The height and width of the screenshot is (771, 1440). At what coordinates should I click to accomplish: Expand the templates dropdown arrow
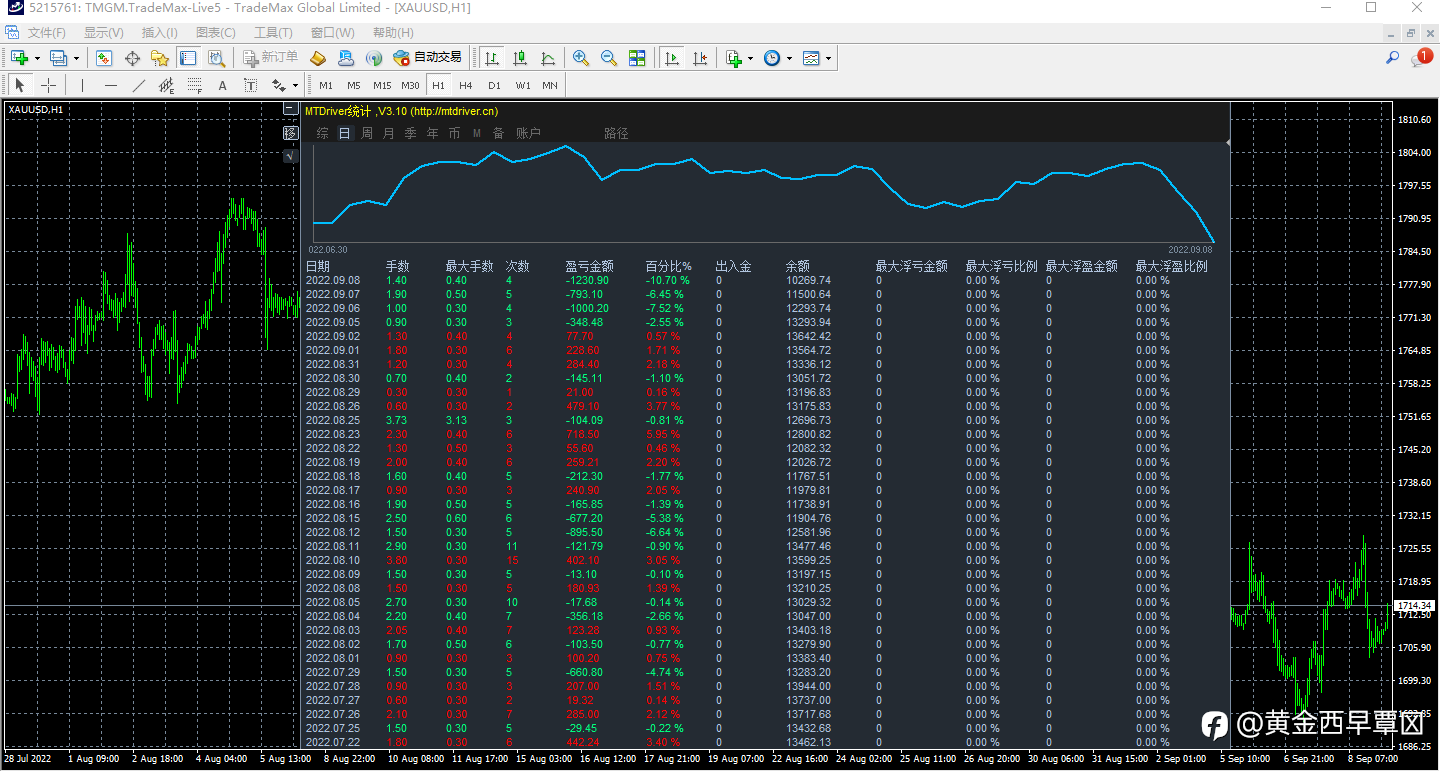coord(828,58)
